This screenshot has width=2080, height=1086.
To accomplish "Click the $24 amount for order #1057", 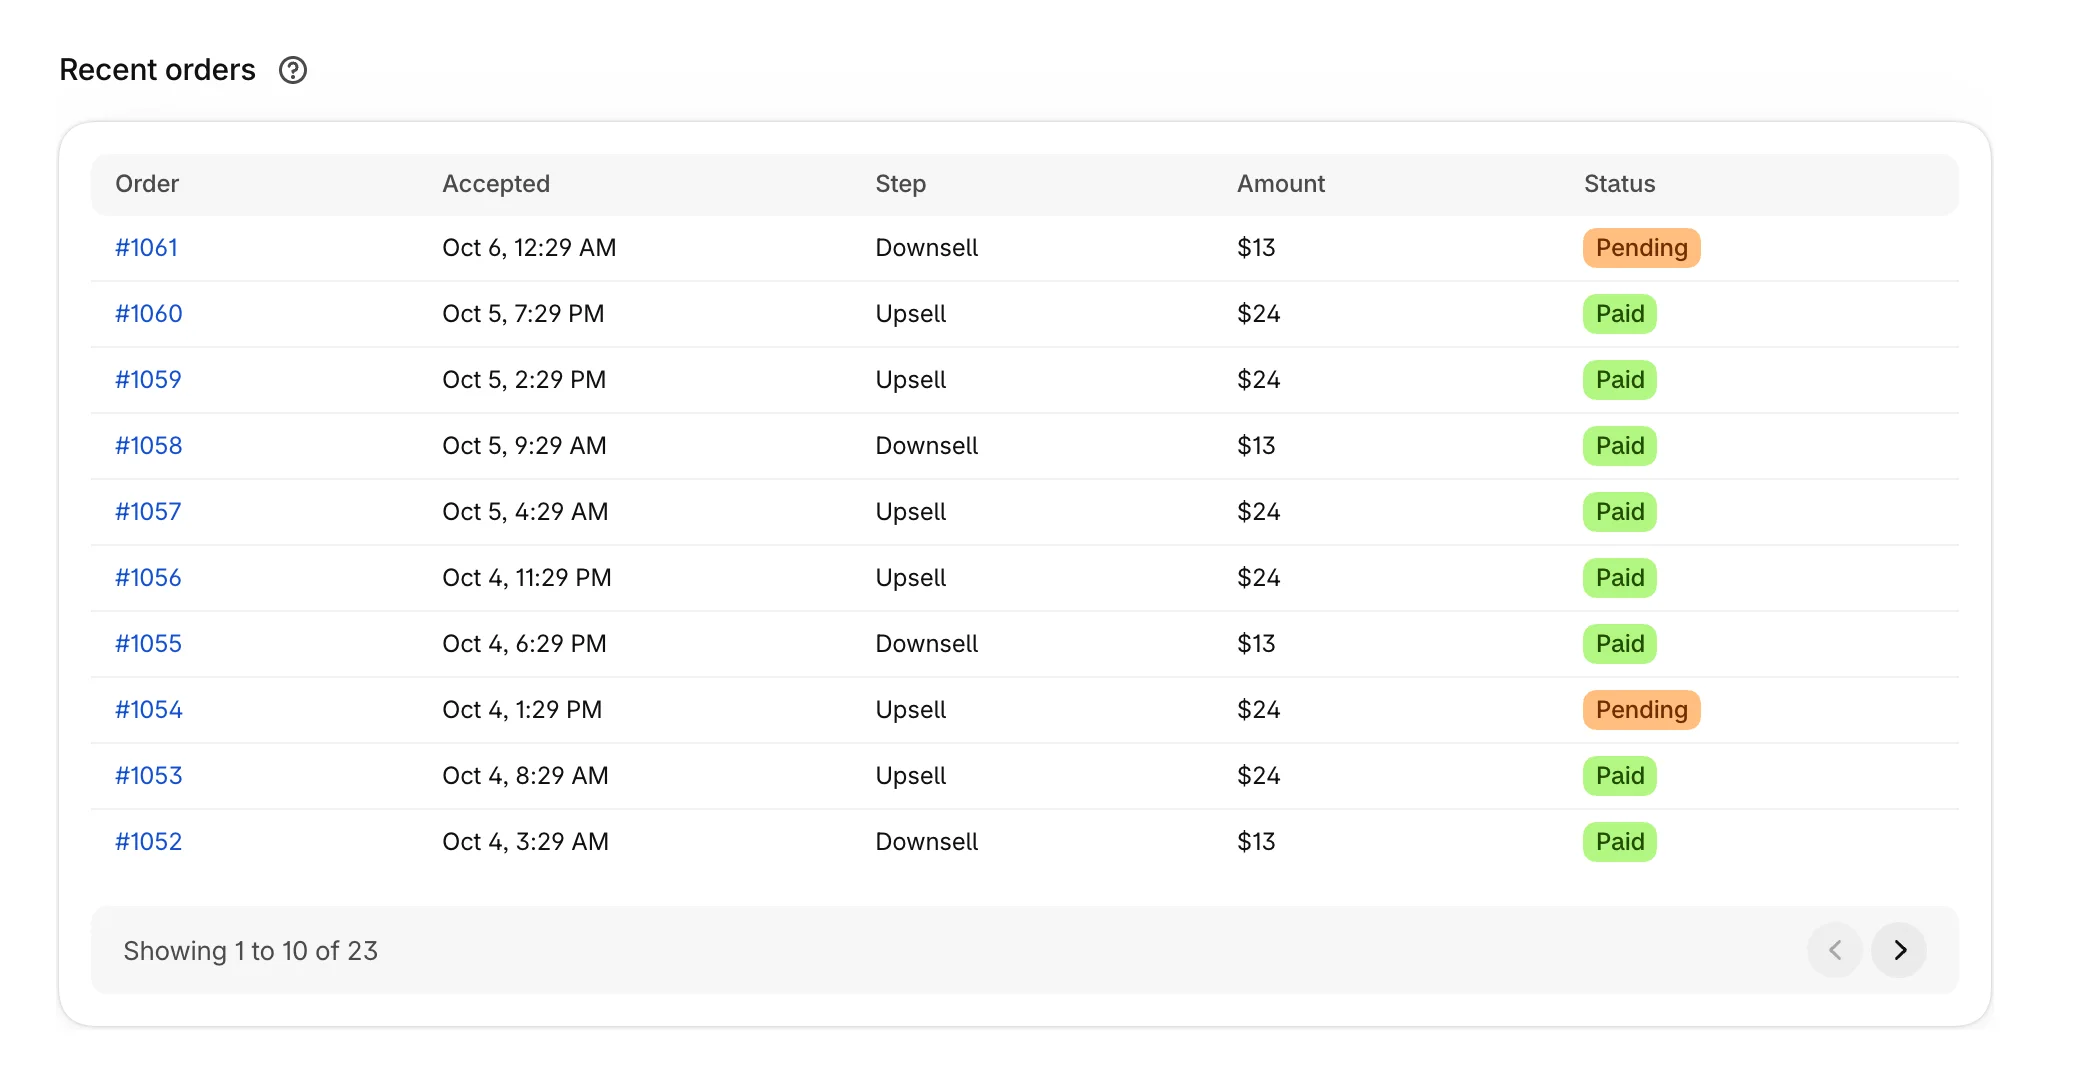I will click(x=1259, y=512).
